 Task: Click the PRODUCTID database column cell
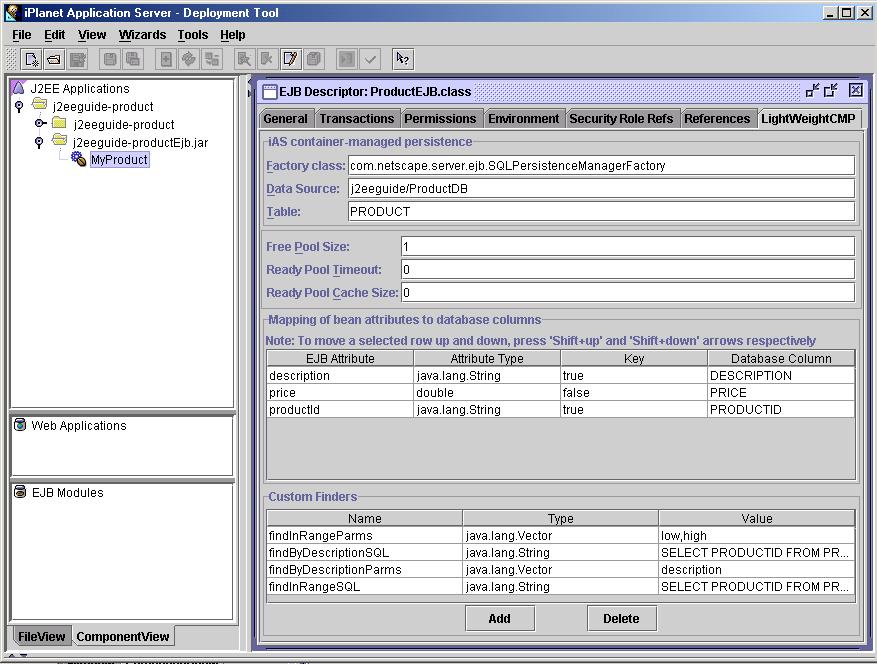pyautogui.click(x=781, y=409)
